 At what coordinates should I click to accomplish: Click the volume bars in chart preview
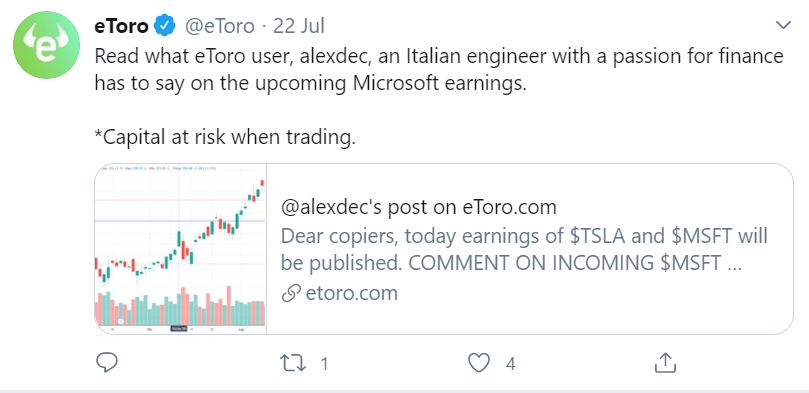(180, 308)
